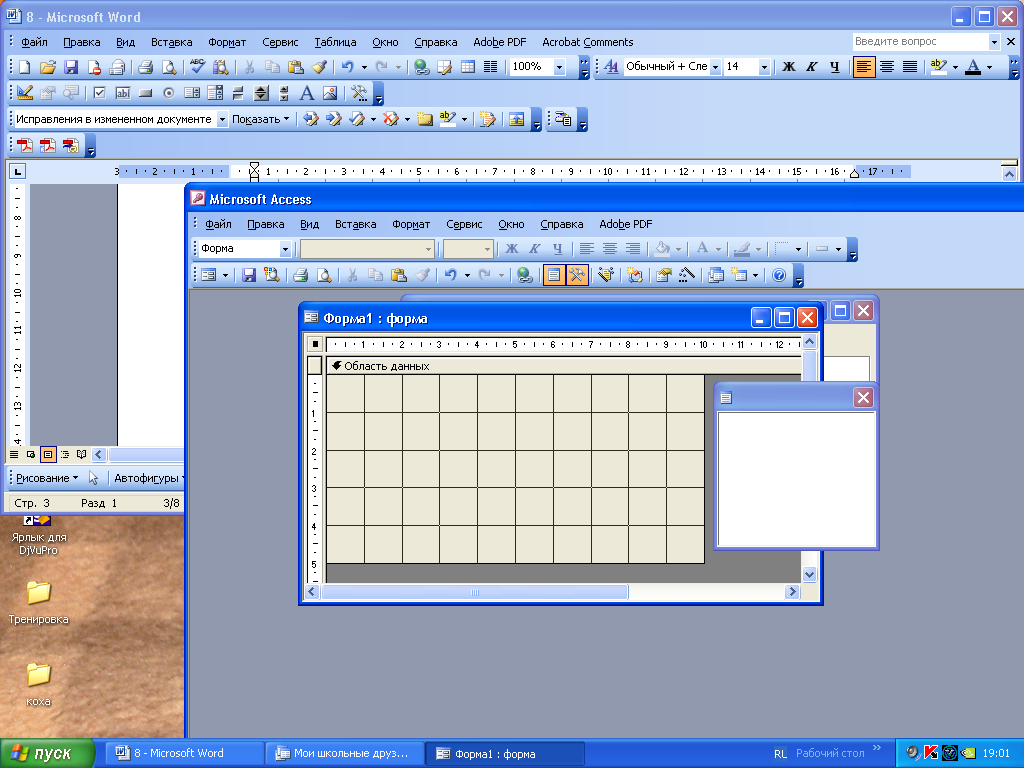This screenshot has height=768, width=1024.
Task: Open the 'Тренировка' desktop folder
Action: [39, 601]
